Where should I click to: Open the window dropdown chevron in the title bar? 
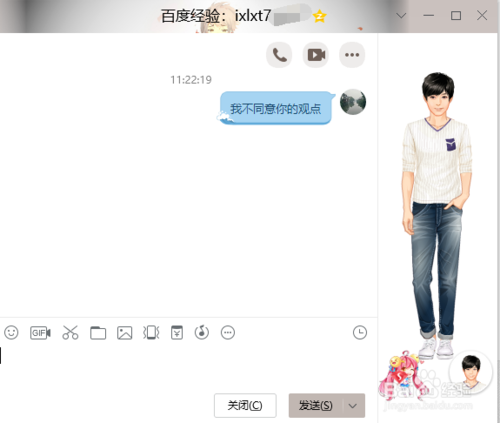[401, 16]
